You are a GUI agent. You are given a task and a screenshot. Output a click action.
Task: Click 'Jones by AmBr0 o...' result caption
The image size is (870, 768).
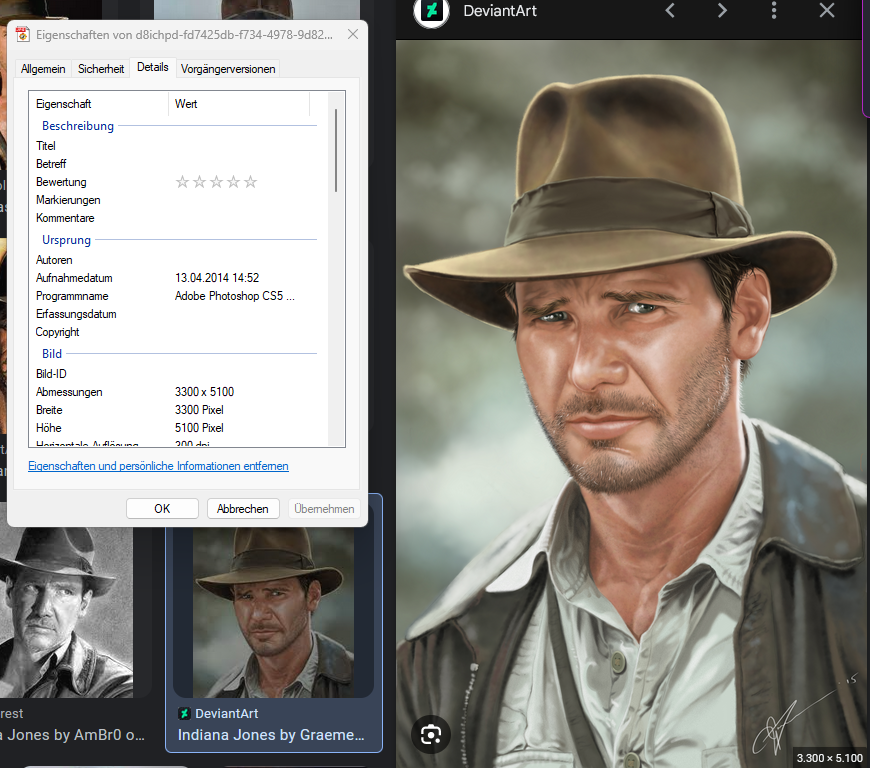tap(72, 735)
